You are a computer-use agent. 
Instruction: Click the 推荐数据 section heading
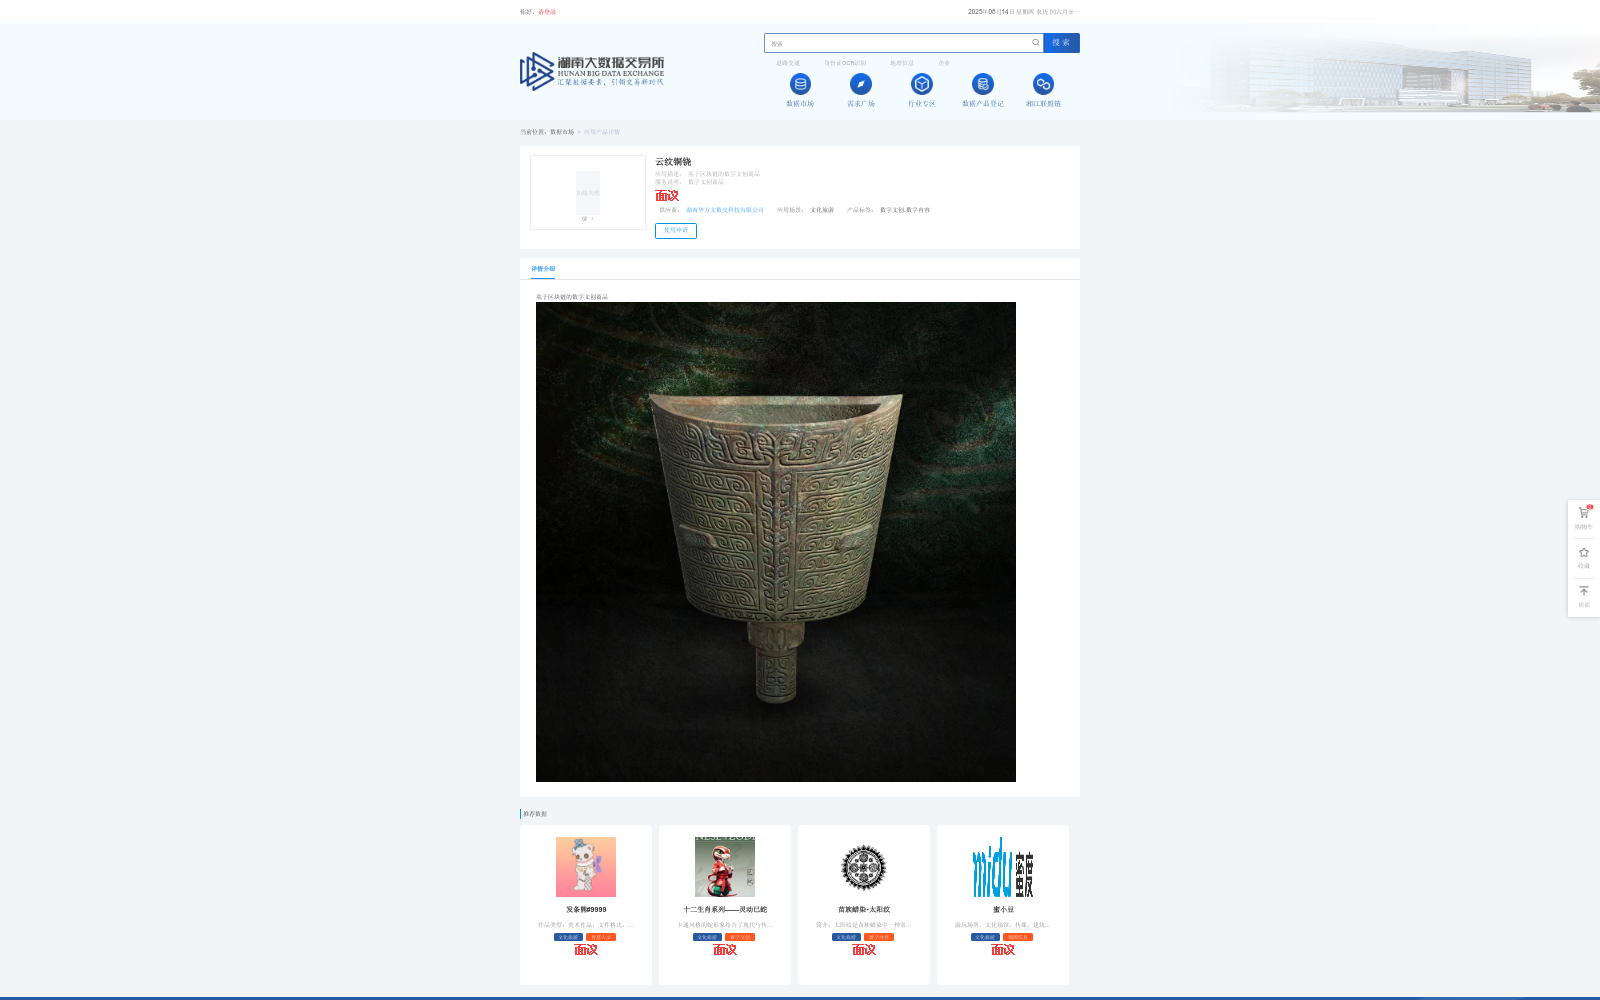point(535,814)
